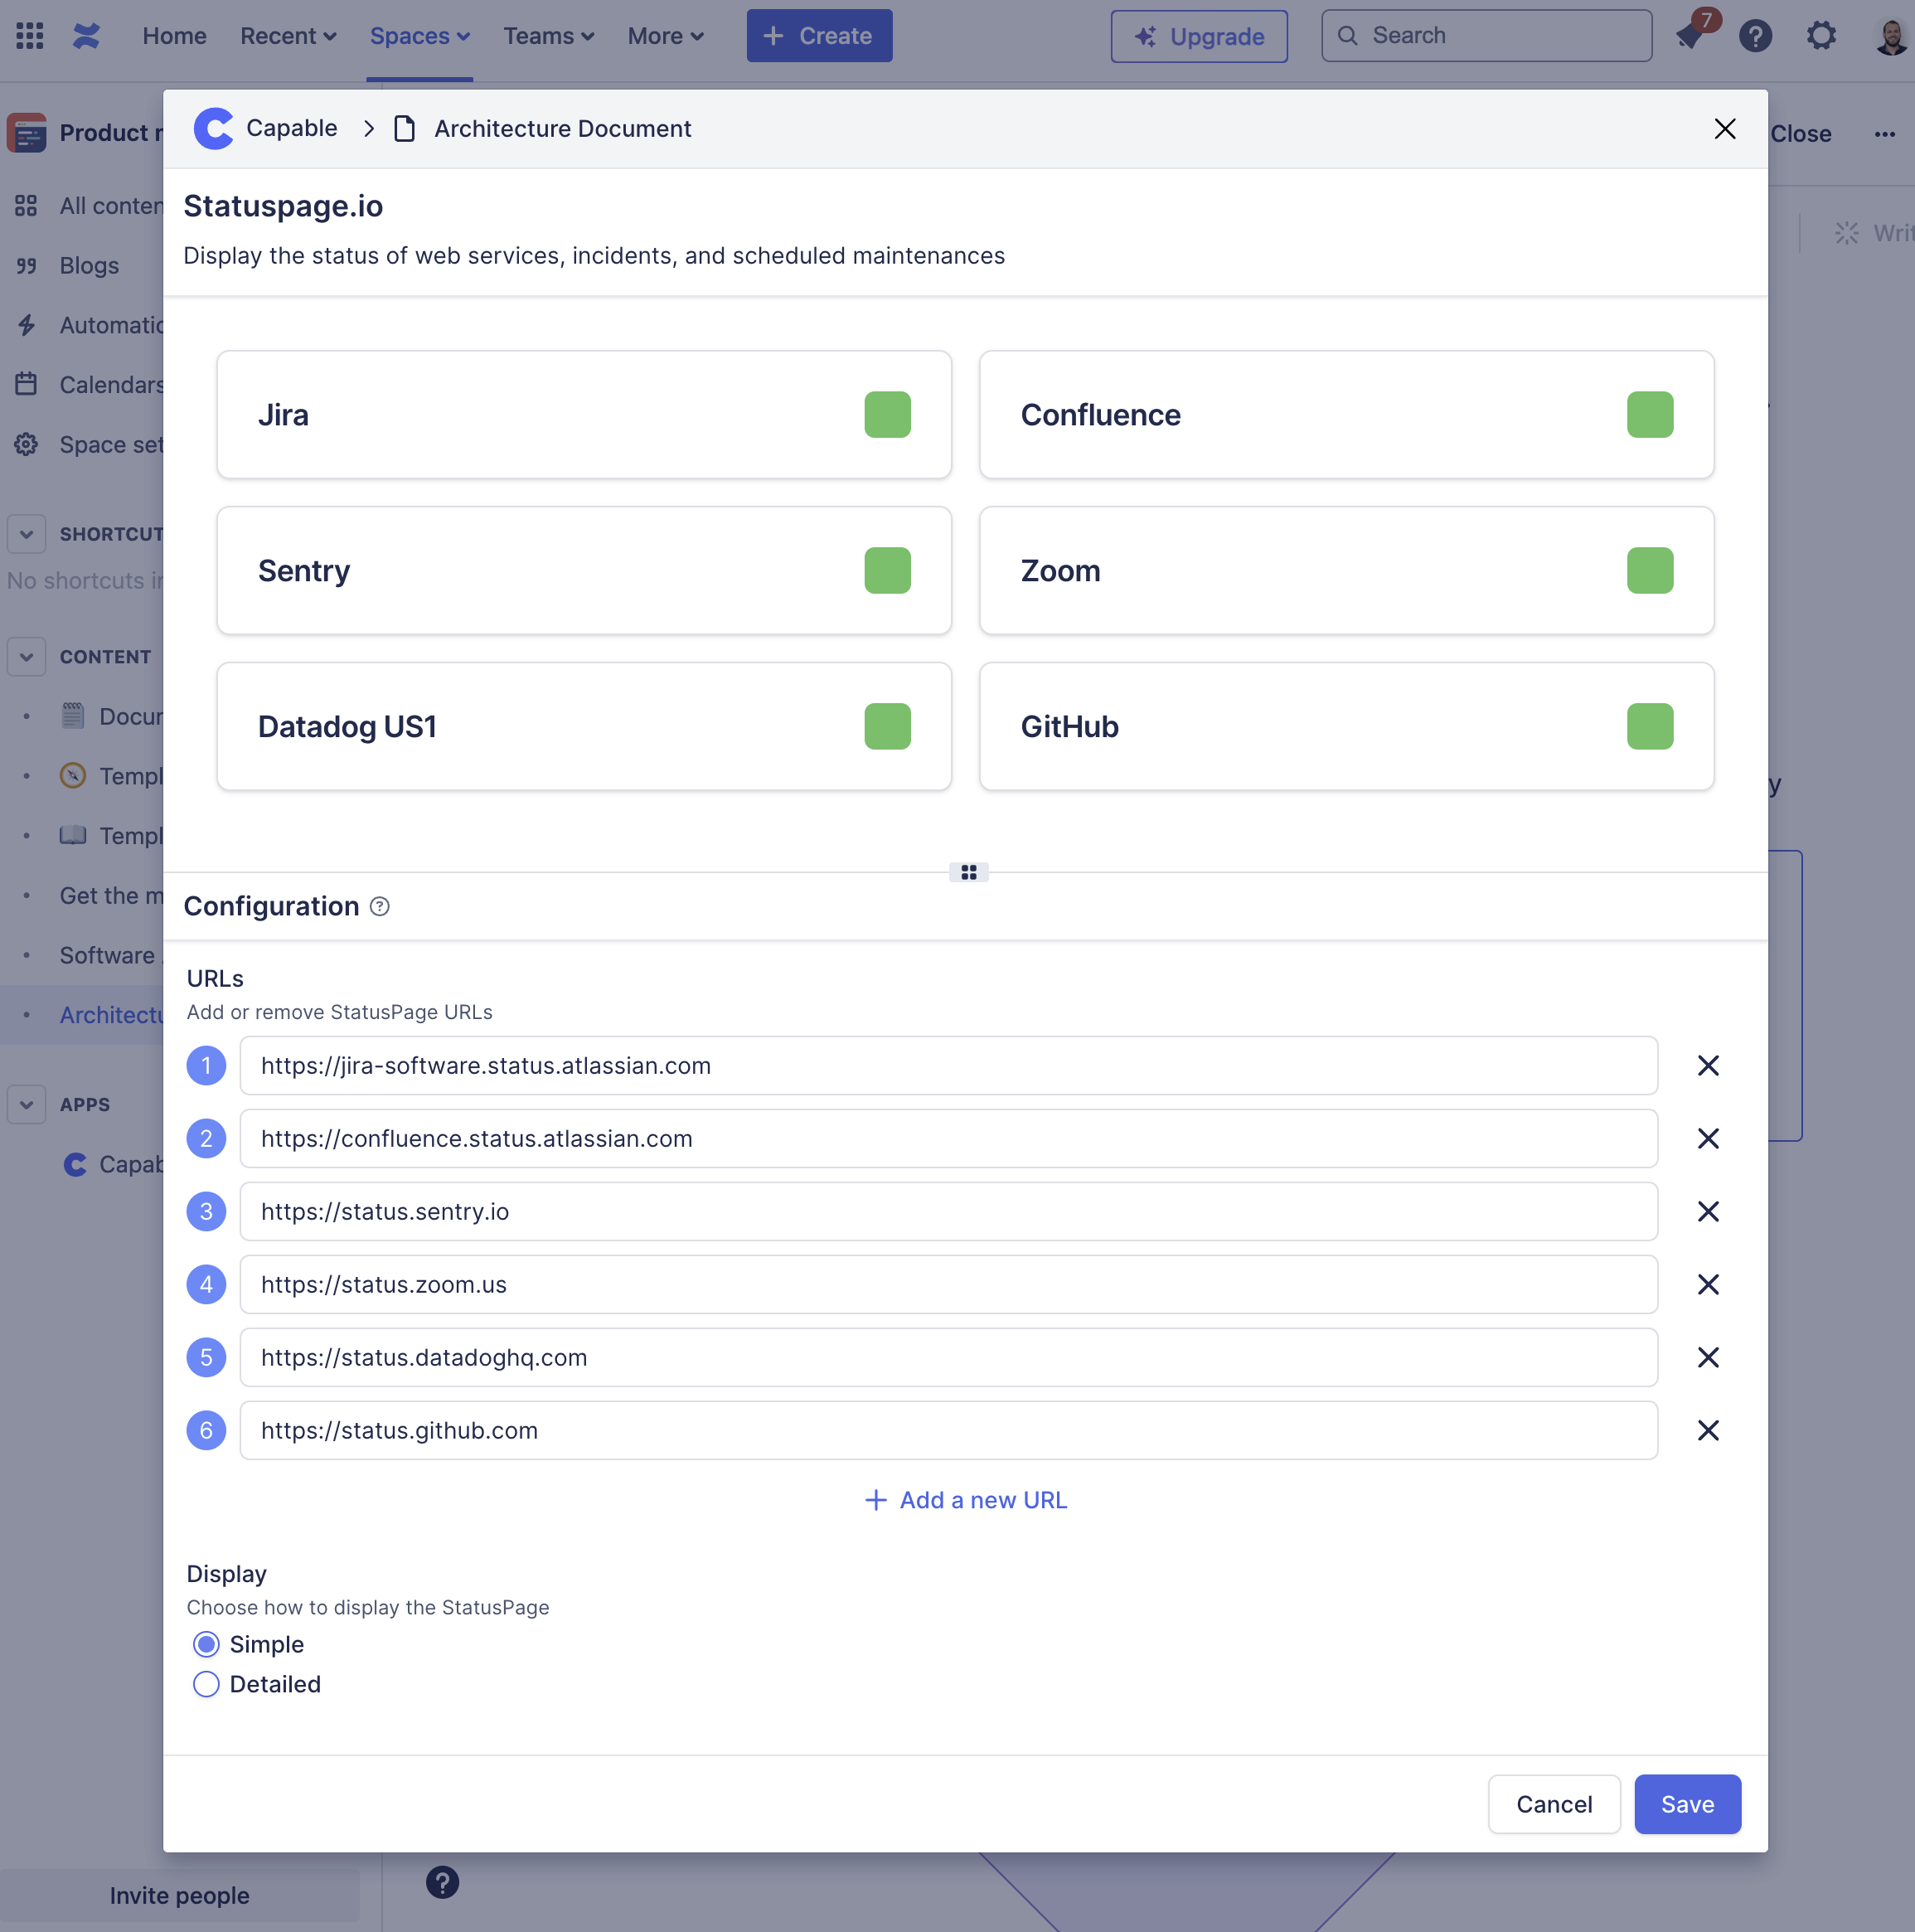Open the app switcher grid icon

coord(30,36)
